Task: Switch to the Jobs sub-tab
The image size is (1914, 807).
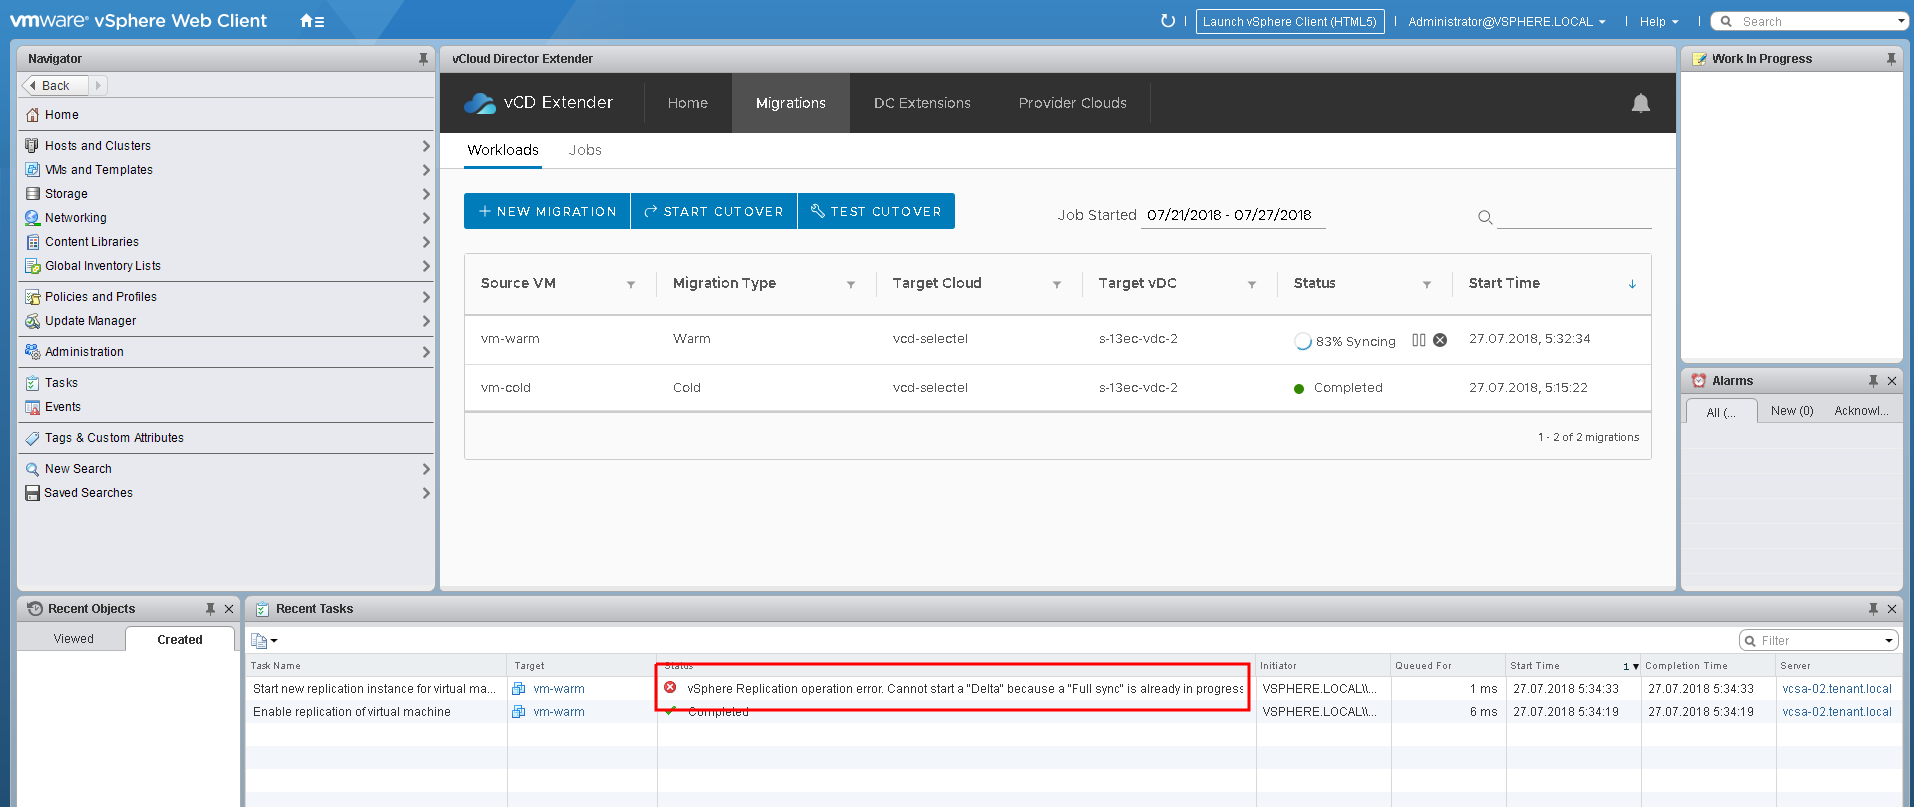Action: 585,150
